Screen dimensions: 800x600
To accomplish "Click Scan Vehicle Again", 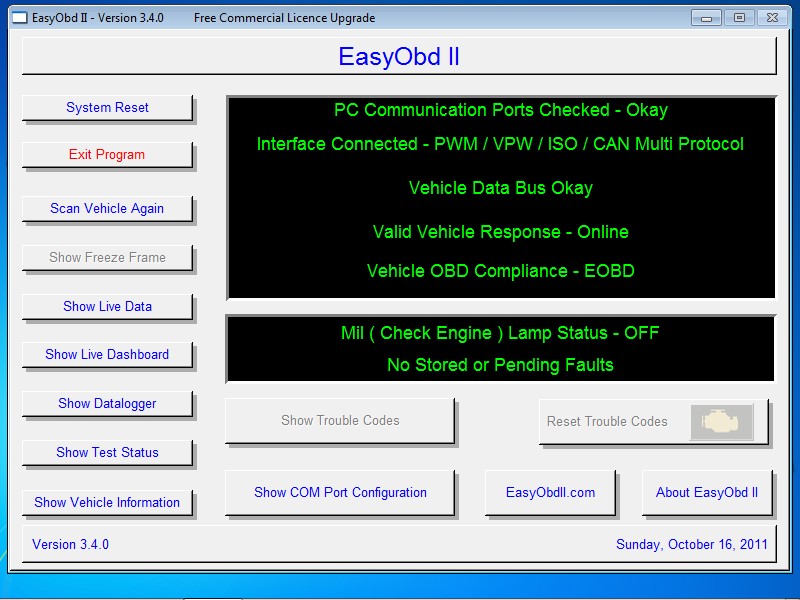I will [x=107, y=209].
